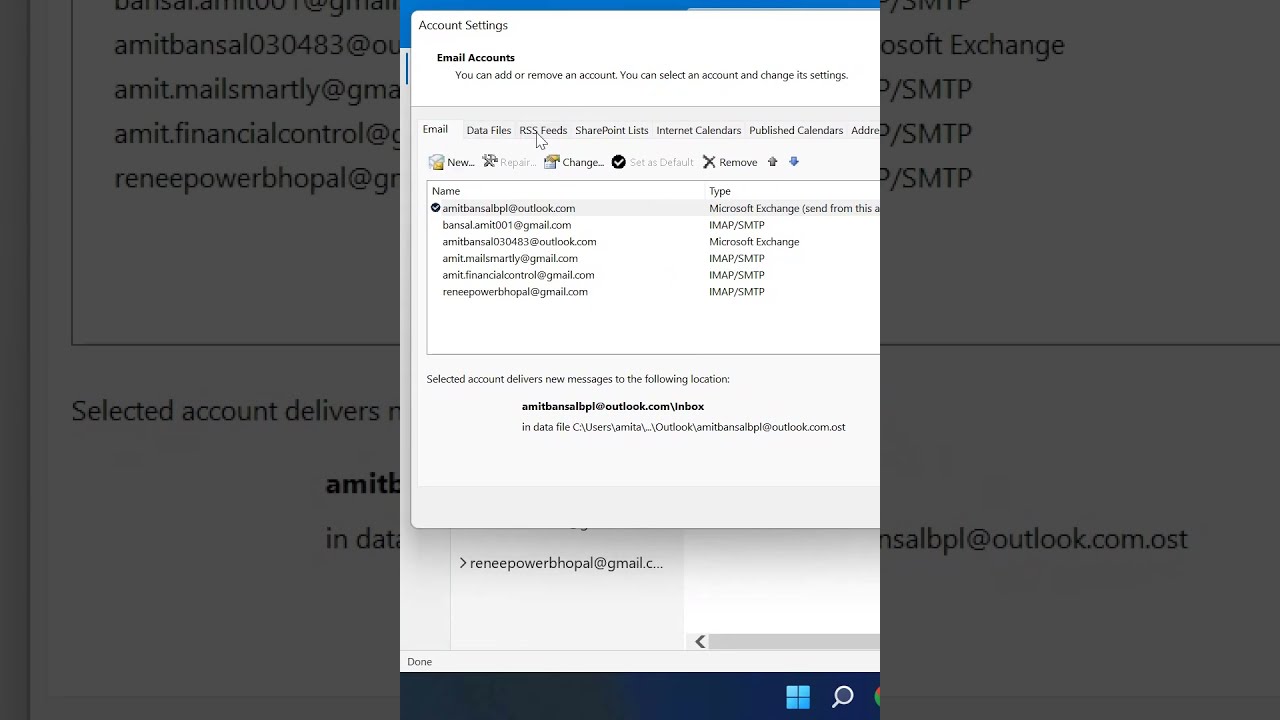Open the cut-off Address Books tab
Image resolution: width=1280 pixels, height=720 pixels.
(x=865, y=130)
